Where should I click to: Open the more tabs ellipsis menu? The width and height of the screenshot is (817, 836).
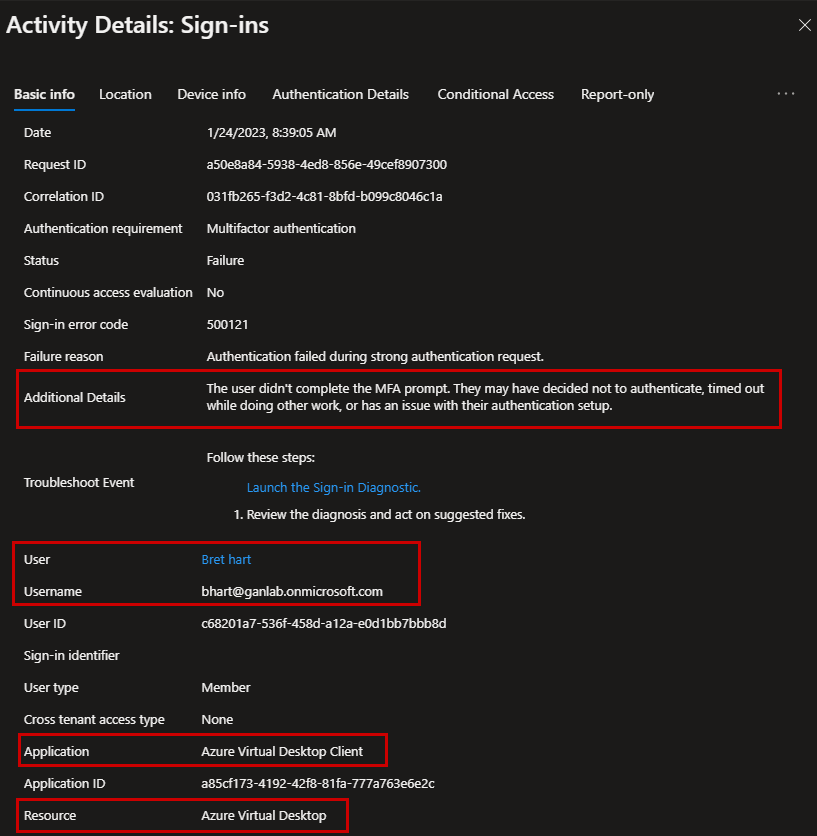click(786, 94)
